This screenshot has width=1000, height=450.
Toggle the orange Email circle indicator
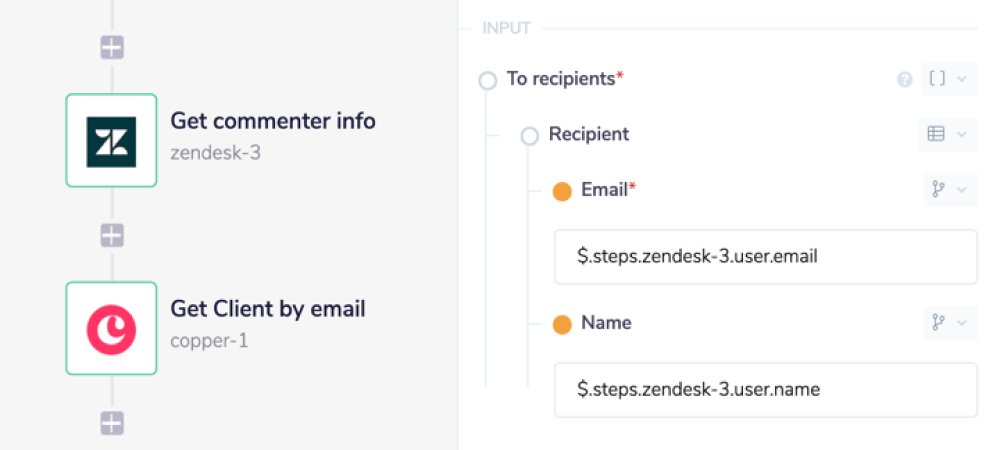coord(562,190)
